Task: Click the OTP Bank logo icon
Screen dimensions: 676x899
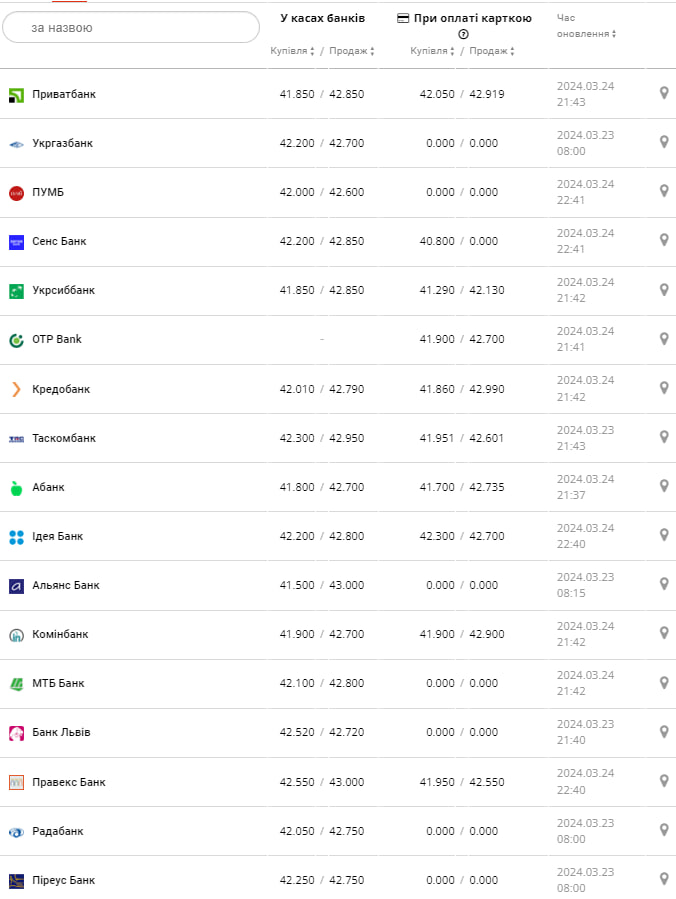Action: 16,340
